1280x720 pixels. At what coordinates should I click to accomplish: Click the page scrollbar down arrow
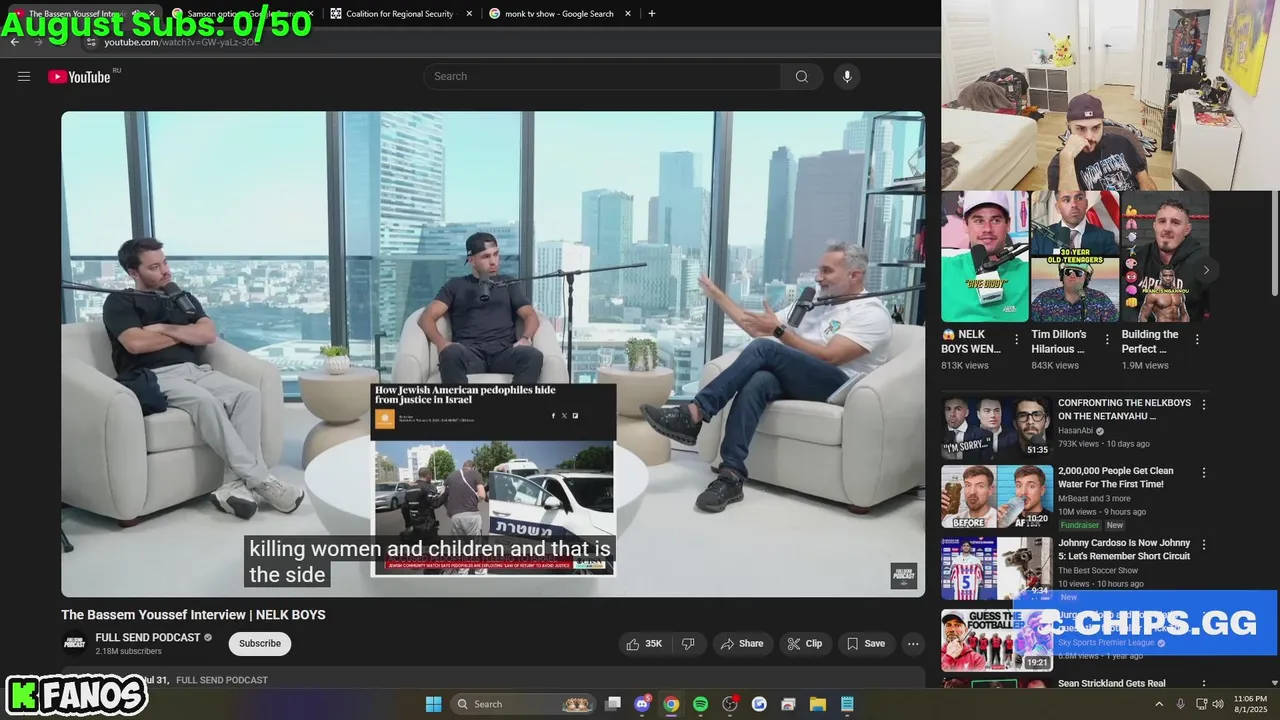tap(1274, 683)
